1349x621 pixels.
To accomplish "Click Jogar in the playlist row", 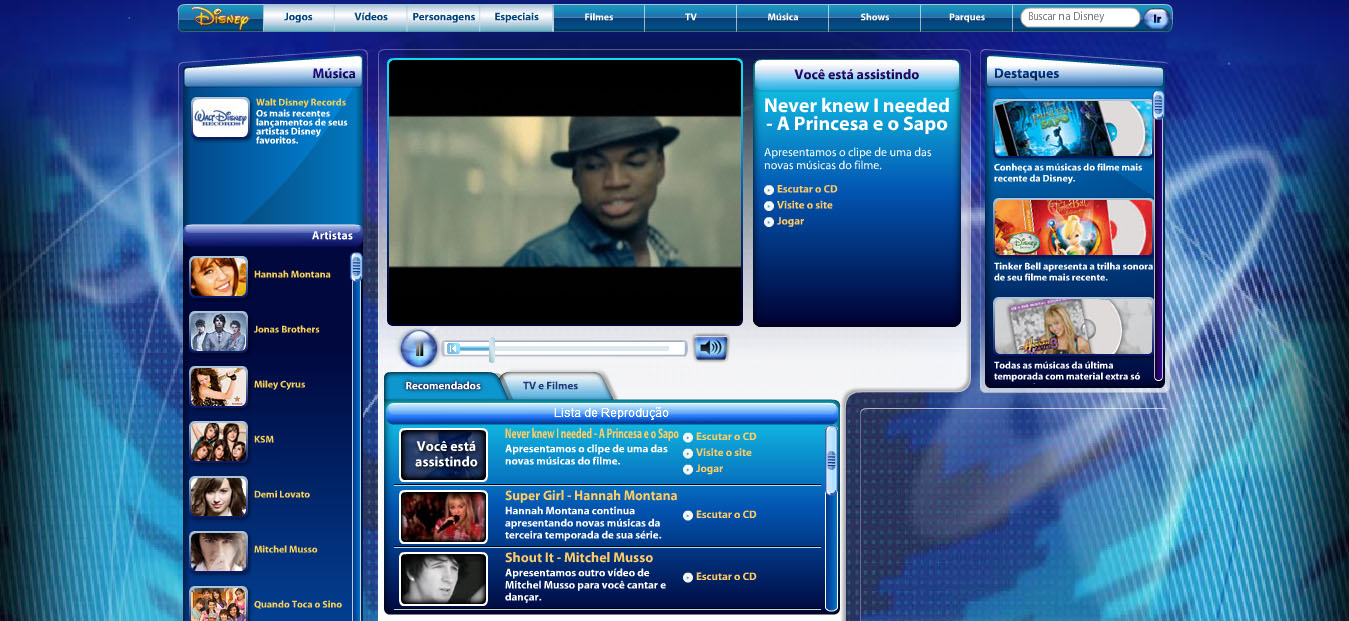I will (x=709, y=469).
